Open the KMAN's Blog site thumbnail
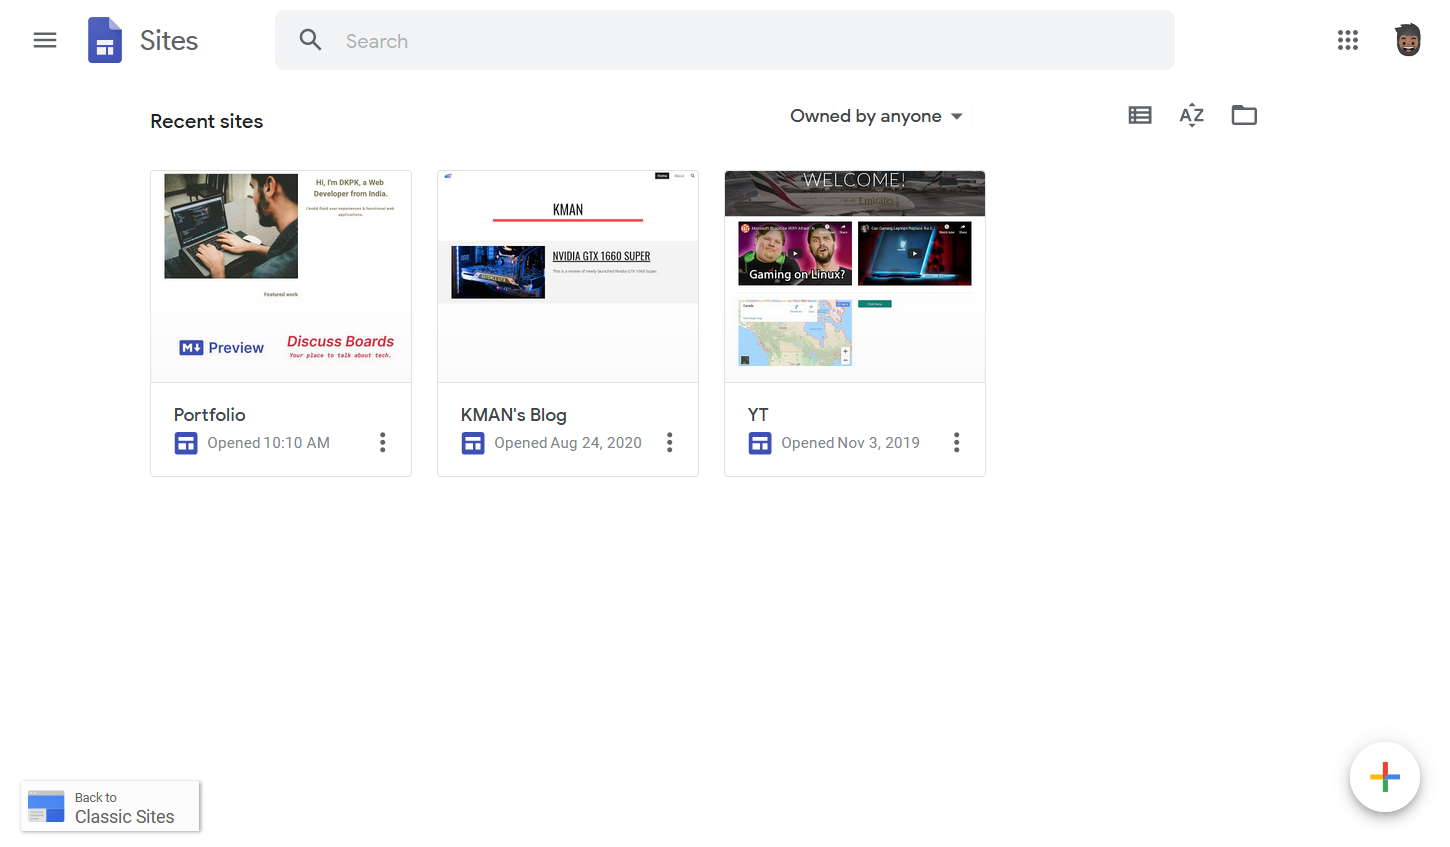Image resolution: width=1450 pixels, height=847 pixels. [x=567, y=276]
